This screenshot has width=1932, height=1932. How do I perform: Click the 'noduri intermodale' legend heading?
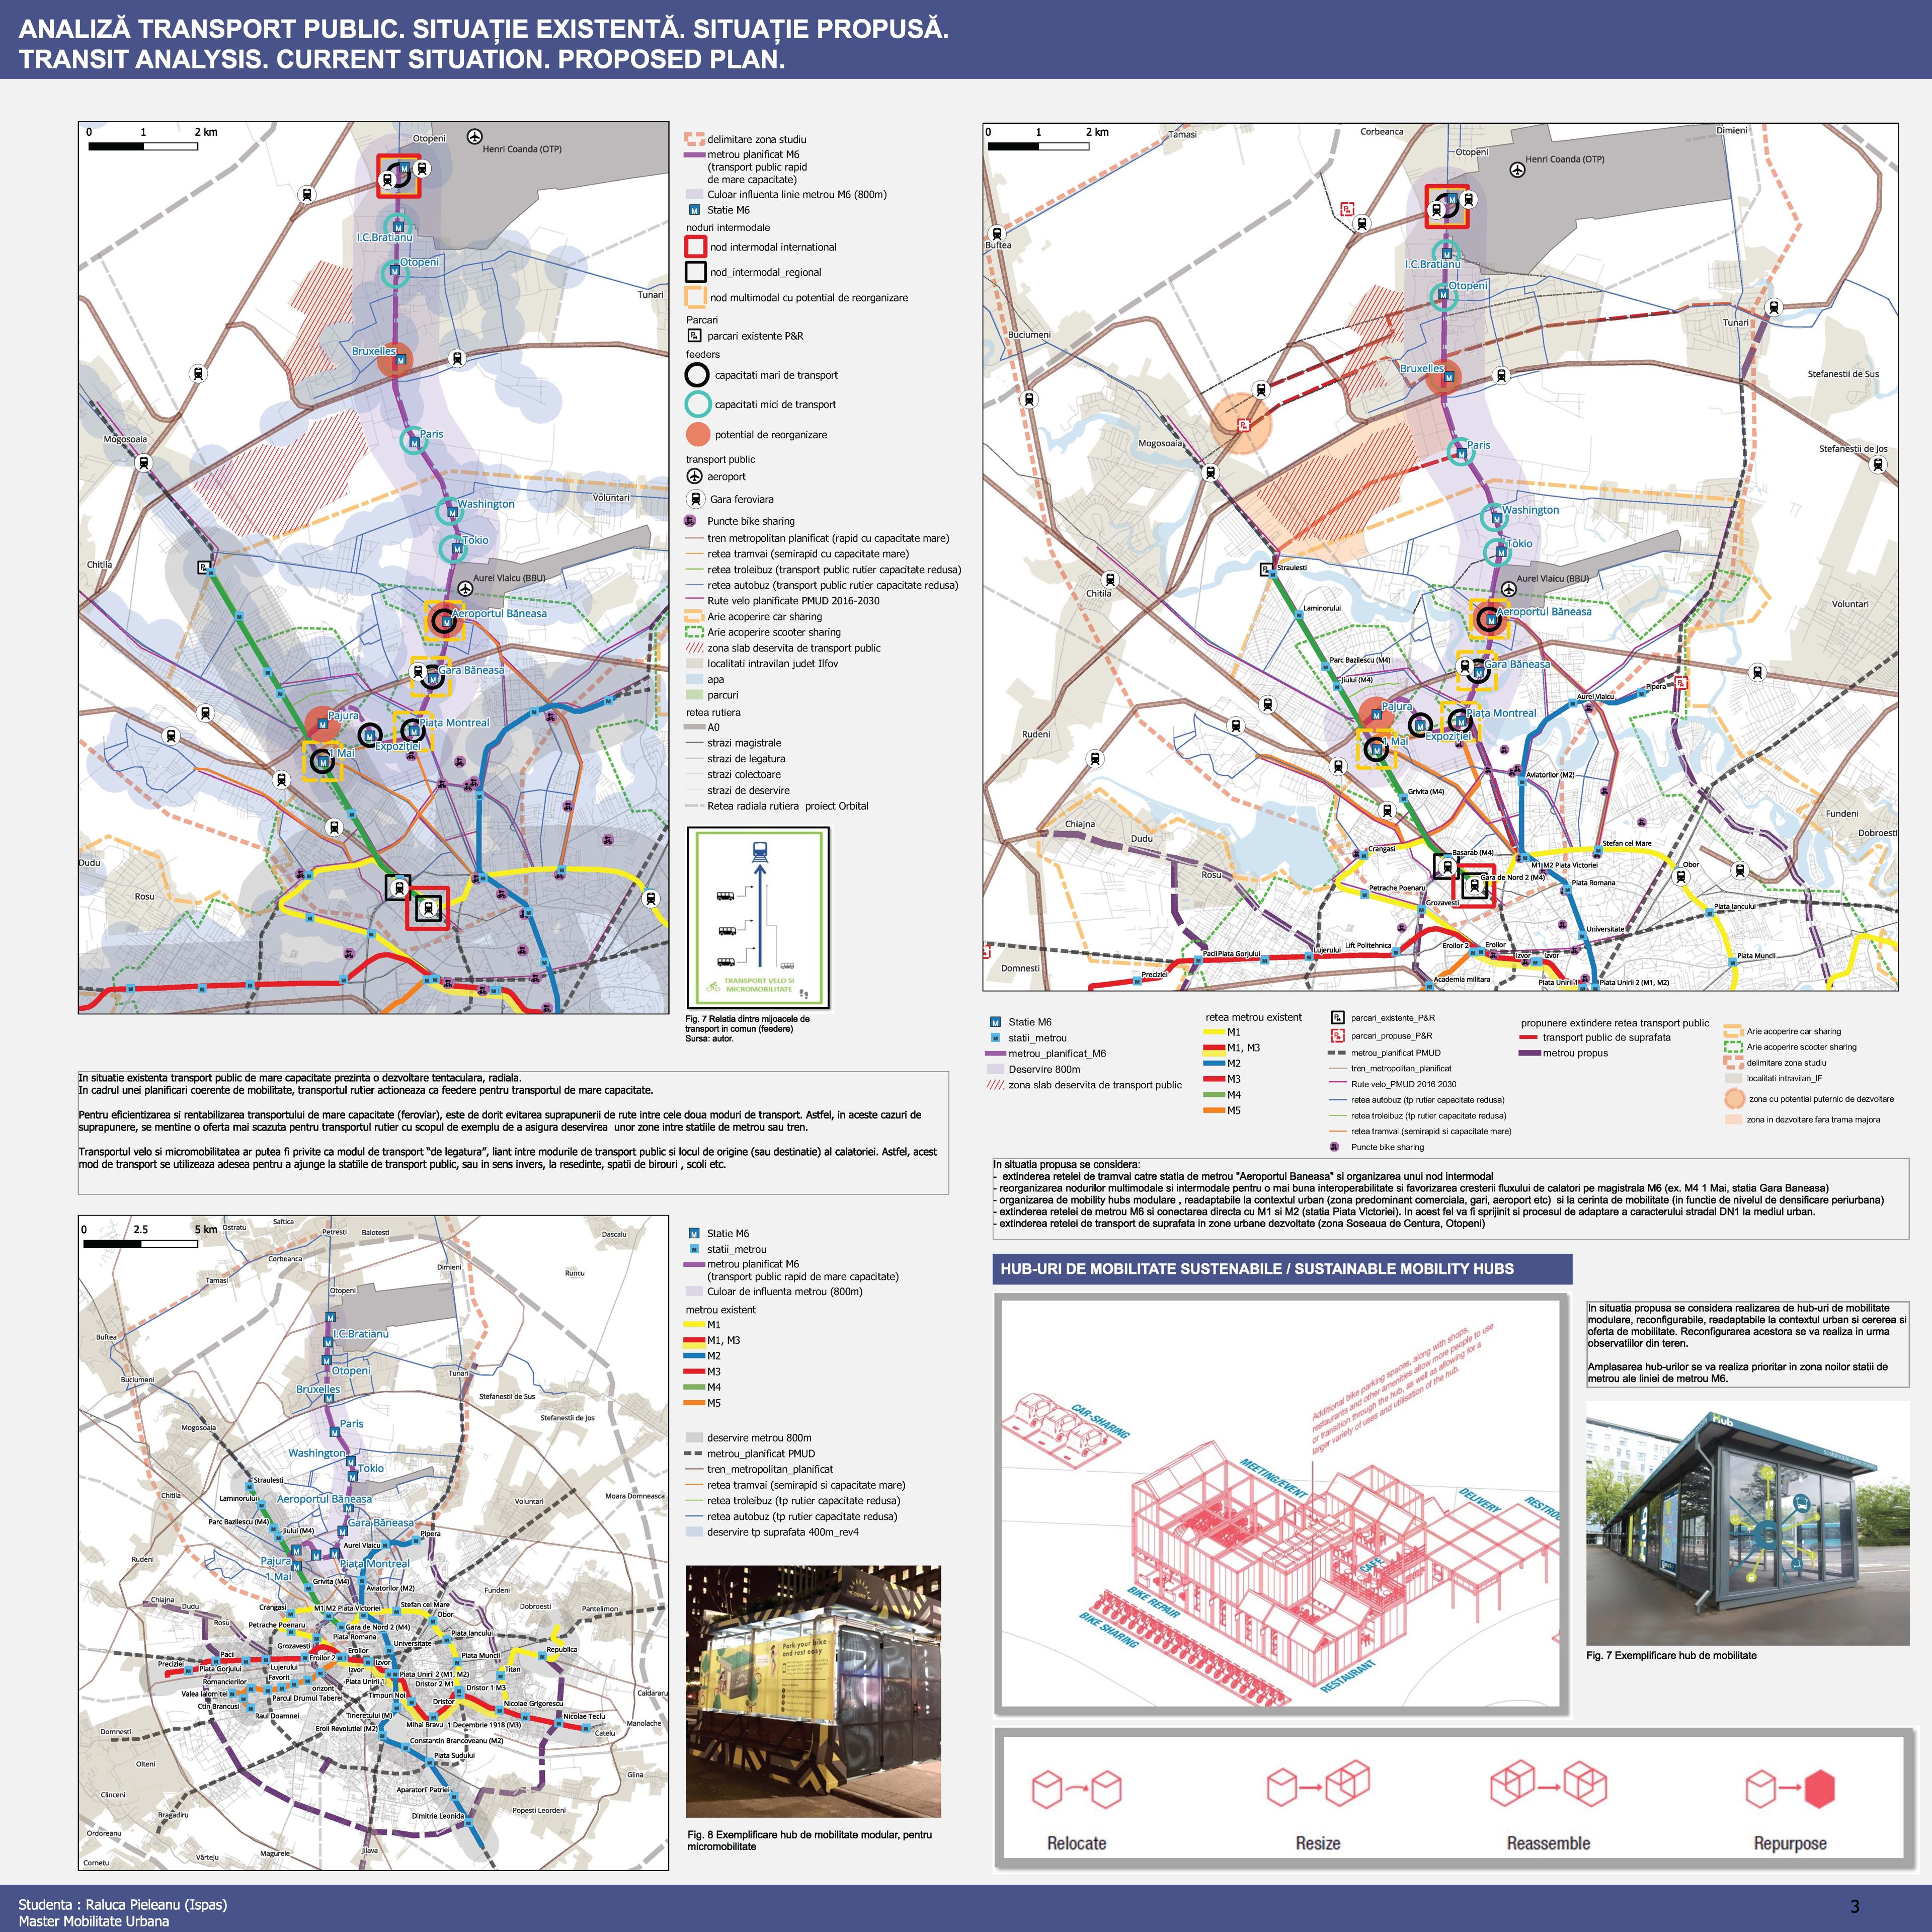[x=728, y=228]
